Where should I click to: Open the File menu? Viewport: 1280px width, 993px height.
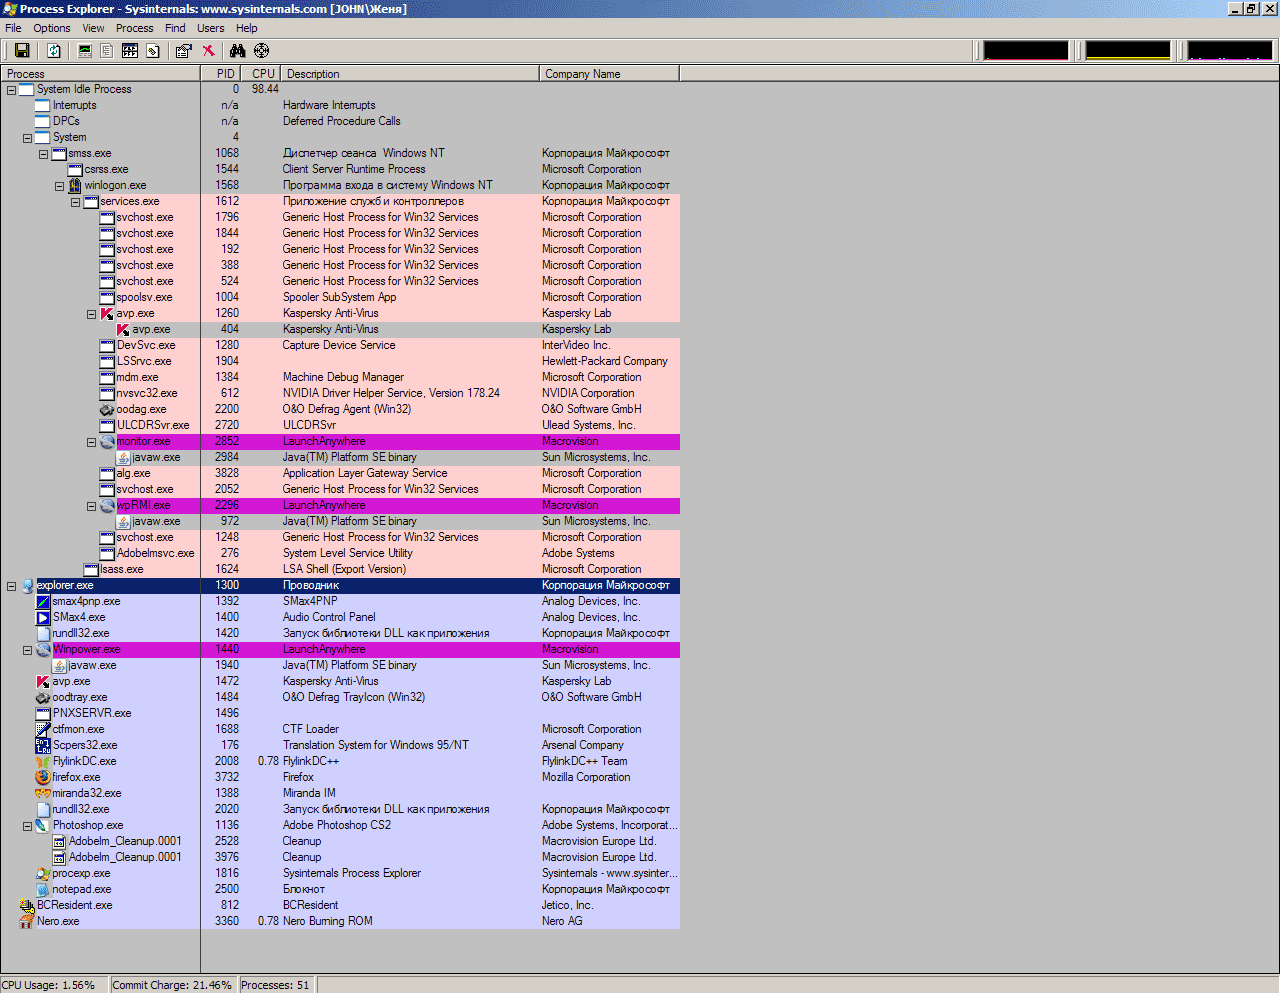[13, 28]
